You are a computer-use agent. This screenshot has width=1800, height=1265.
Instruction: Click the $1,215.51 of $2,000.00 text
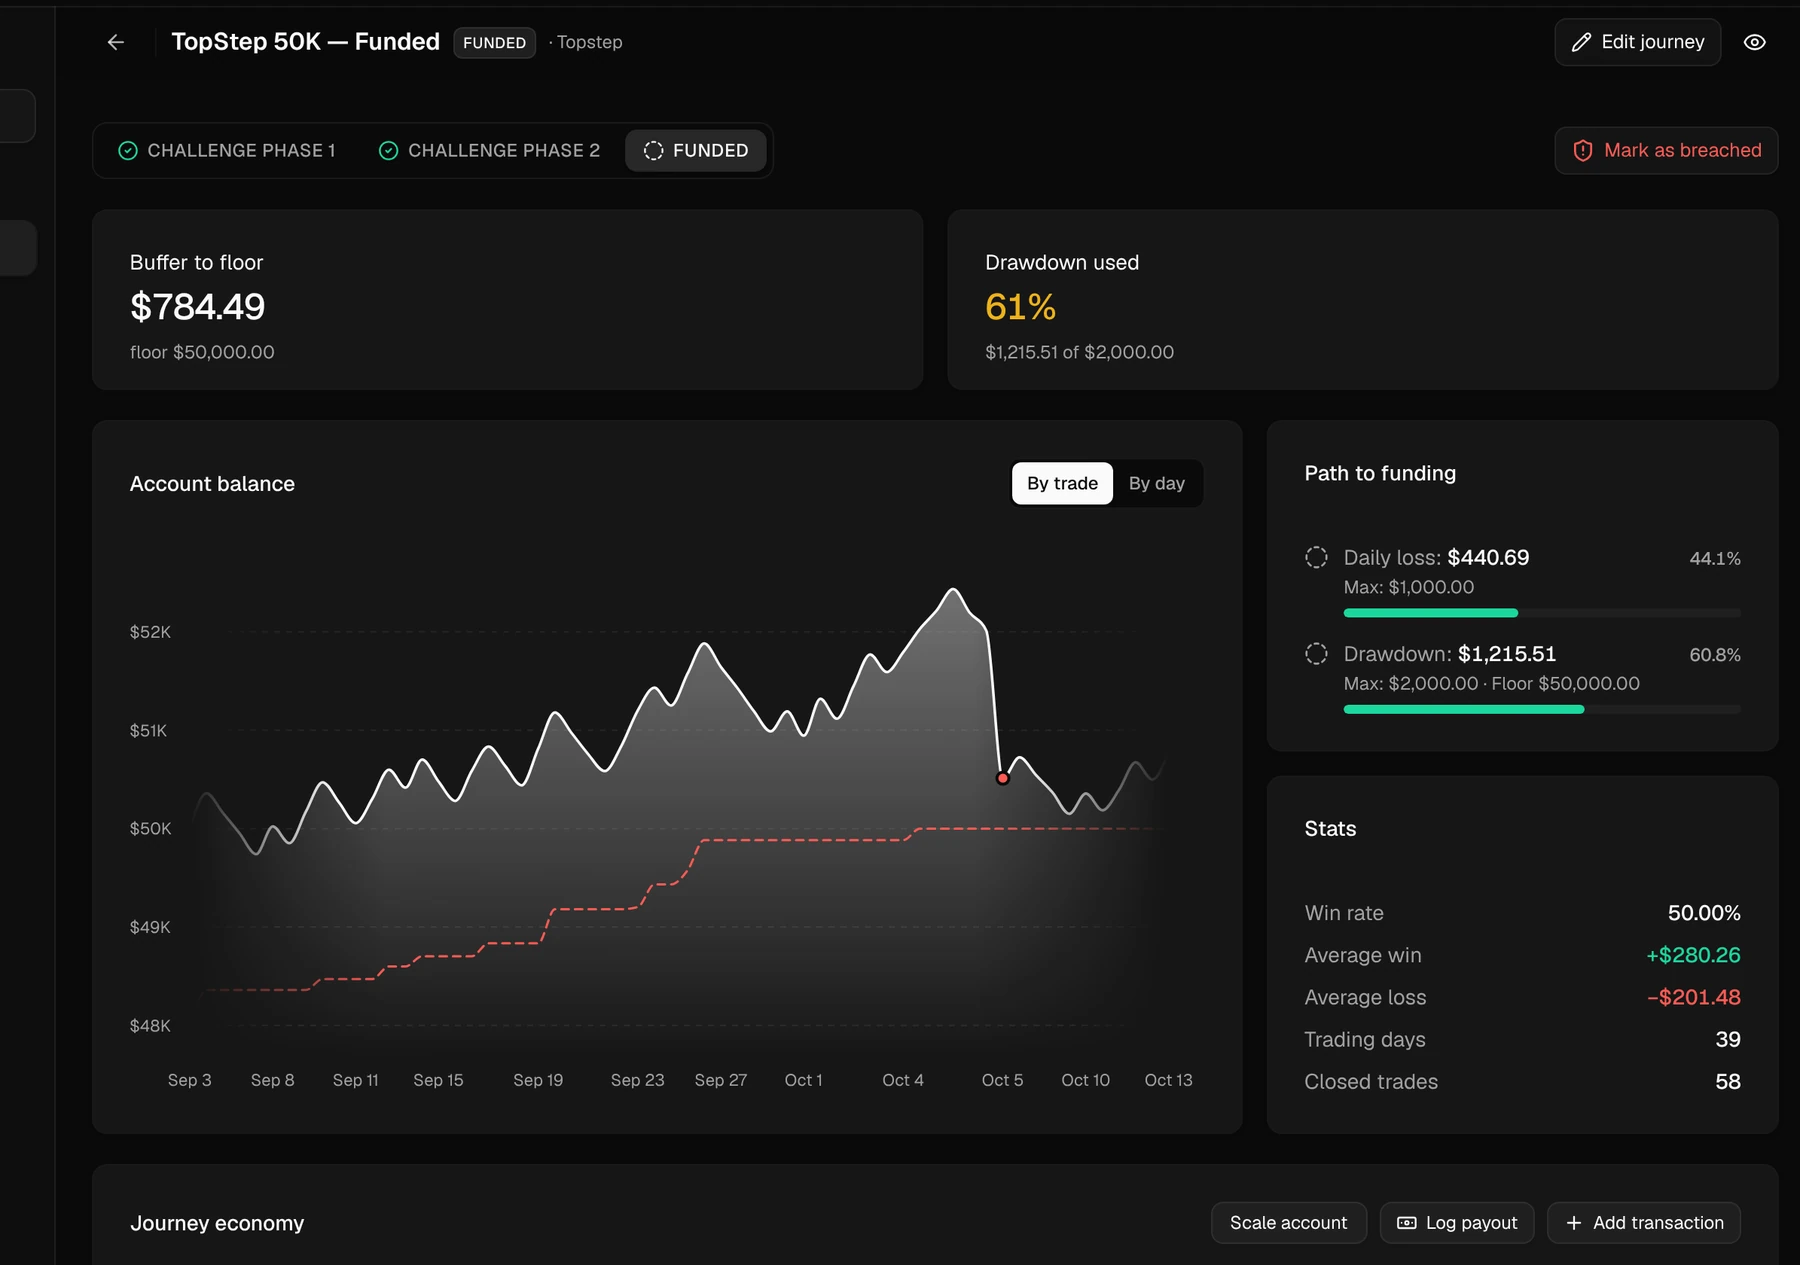coord(1079,352)
